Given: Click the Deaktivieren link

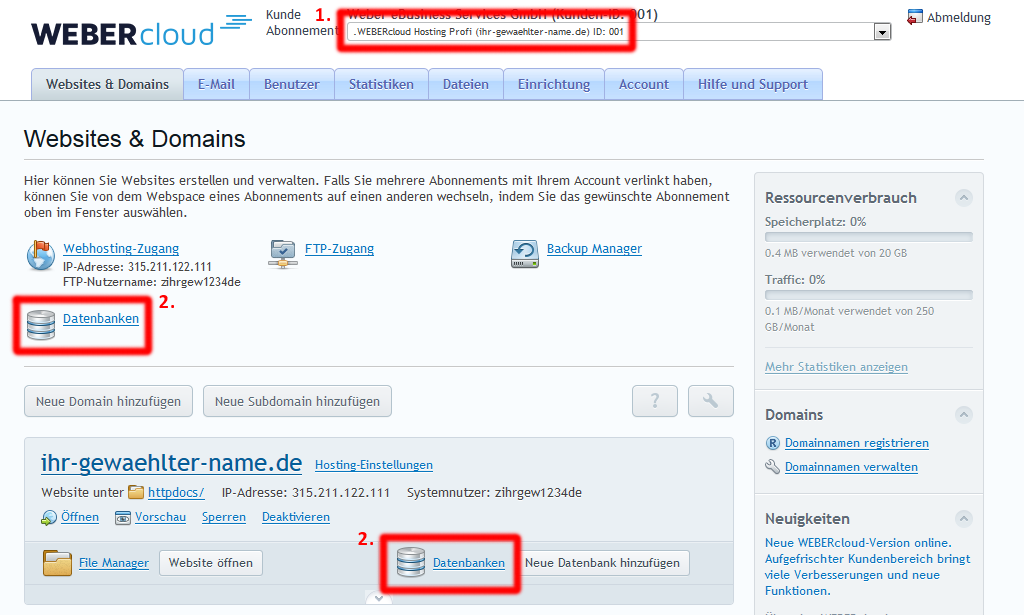Looking at the screenshot, I should tap(296, 517).
